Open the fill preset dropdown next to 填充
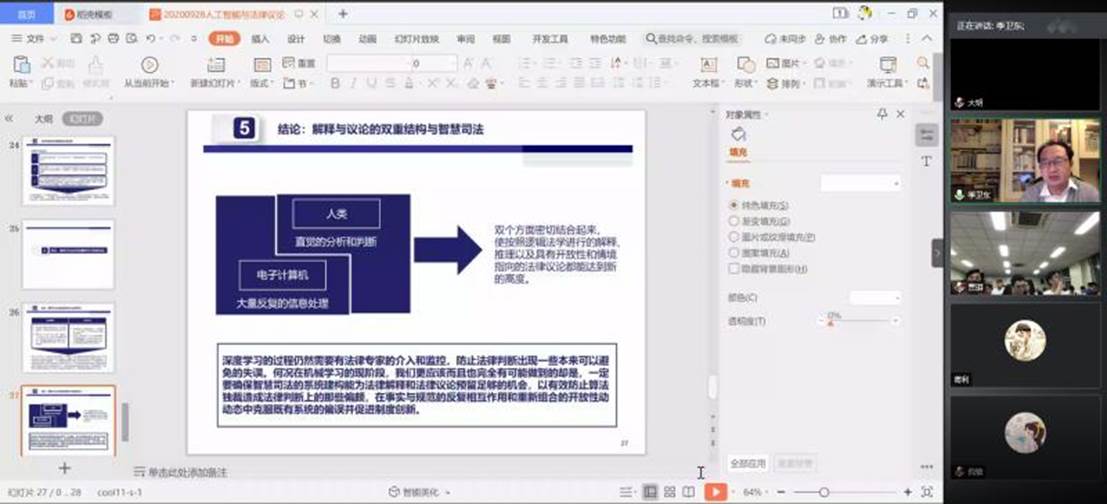This screenshot has width=1107, height=504. pyautogui.click(x=860, y=184)
